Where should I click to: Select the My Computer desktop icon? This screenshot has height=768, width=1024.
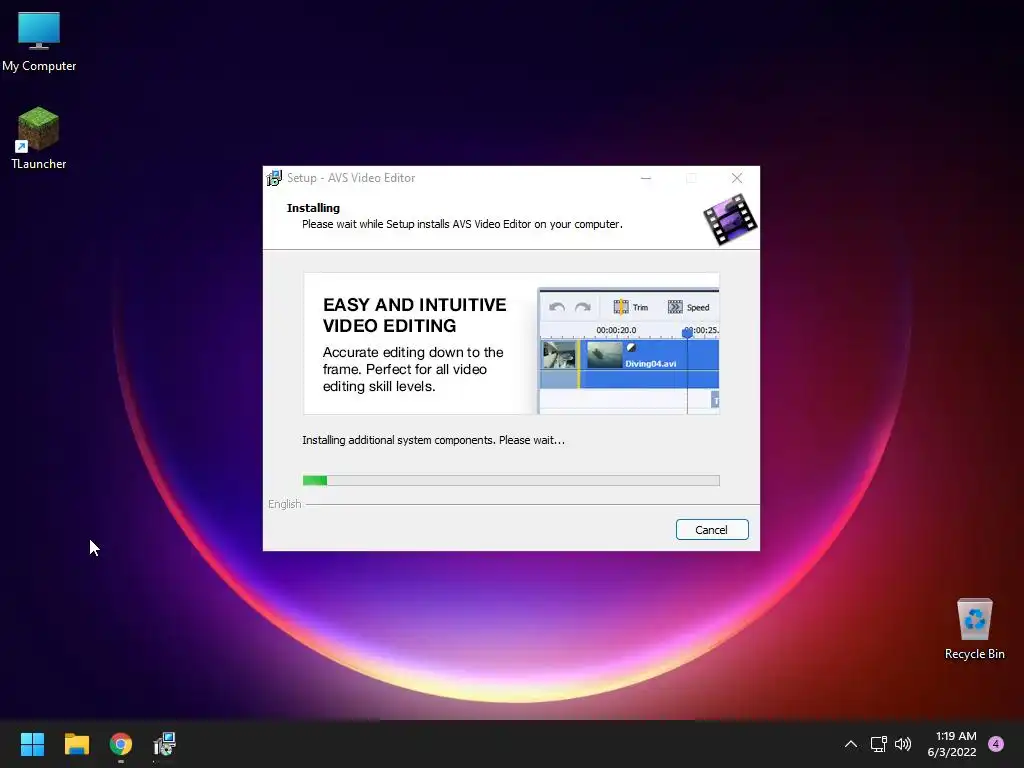[39, 42]
